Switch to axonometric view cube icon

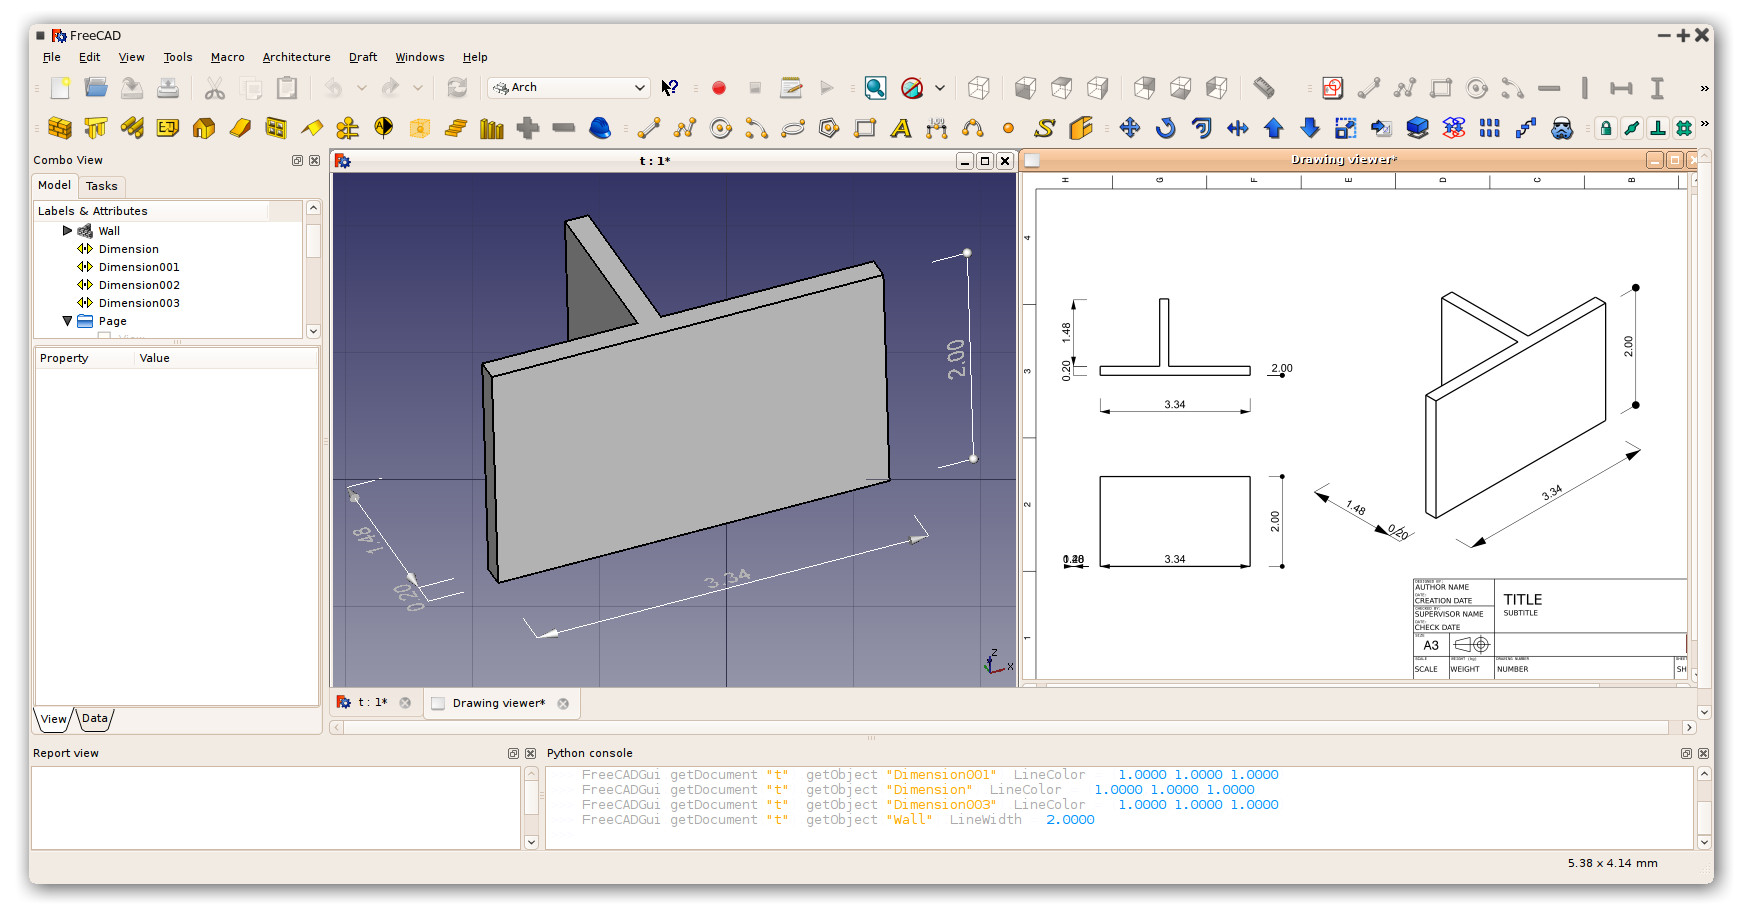click(x=979, y=88)
